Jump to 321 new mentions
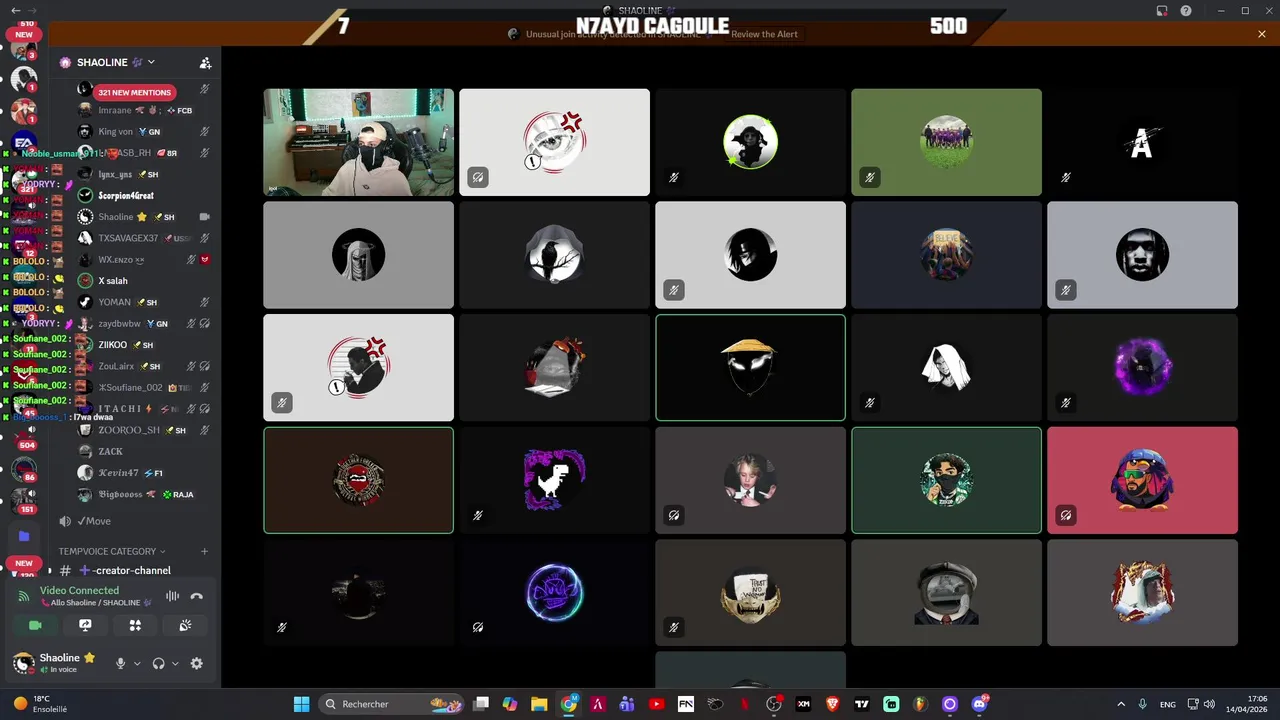Viewport: 1280px width, 720px height. click(135, 92)
